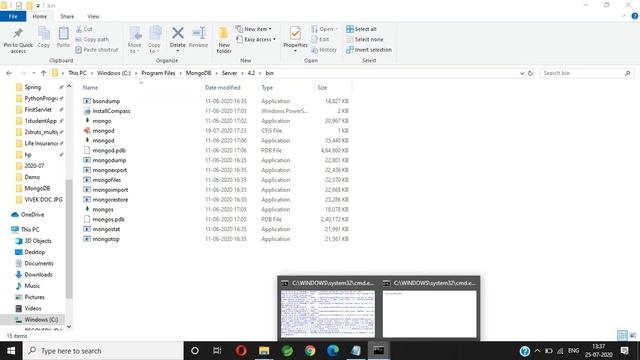Image resolution: width=640 pixels, height=360 pixels.
Task: Sort by the Name column header
Action: 90,87
